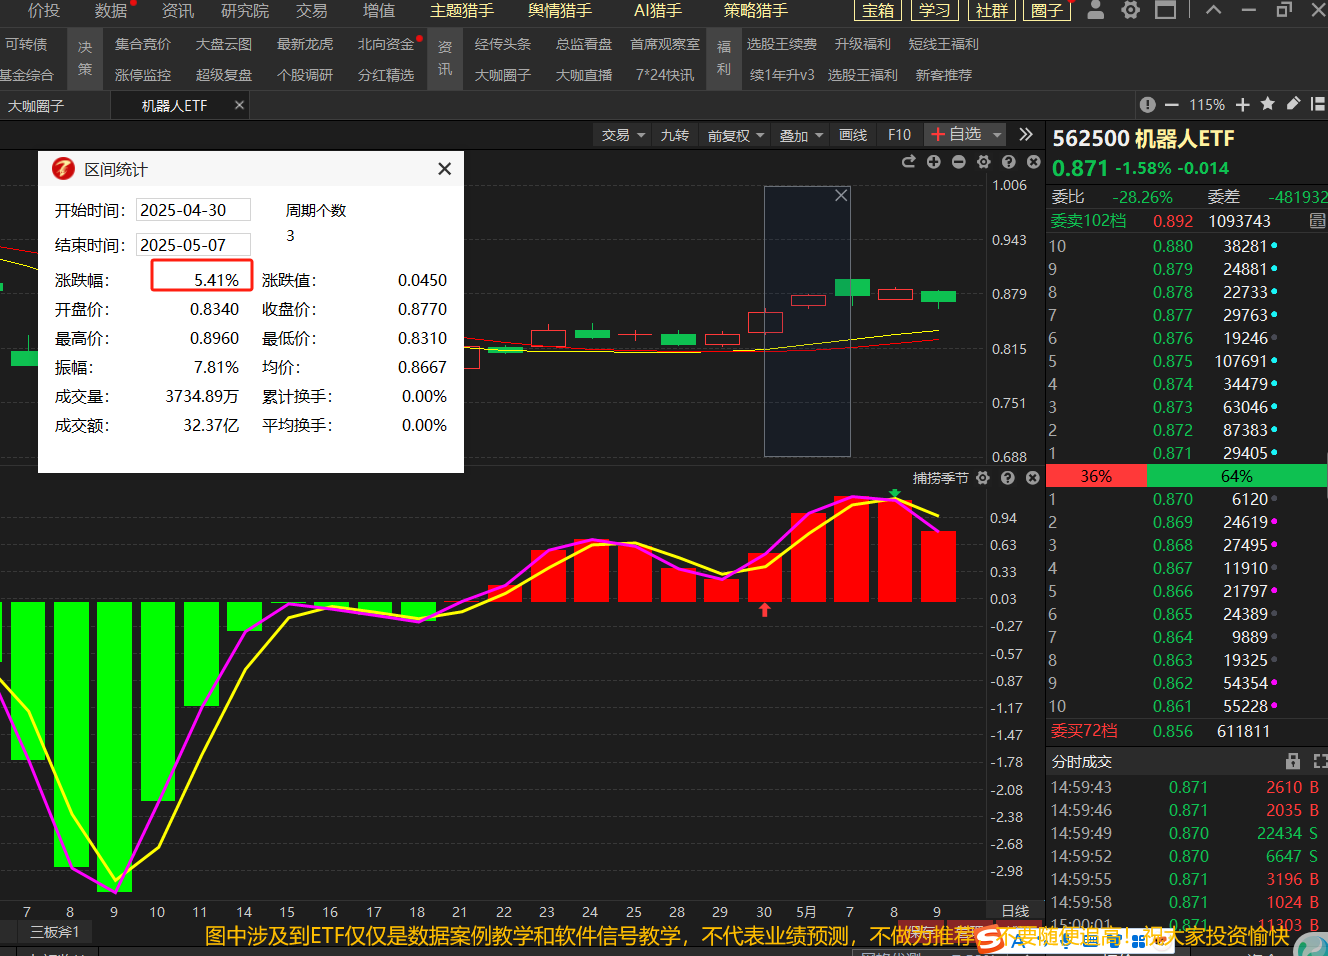1328x956 pixels.
Task: Switch to the 机器人ETF tab
Action: point(174,105)
